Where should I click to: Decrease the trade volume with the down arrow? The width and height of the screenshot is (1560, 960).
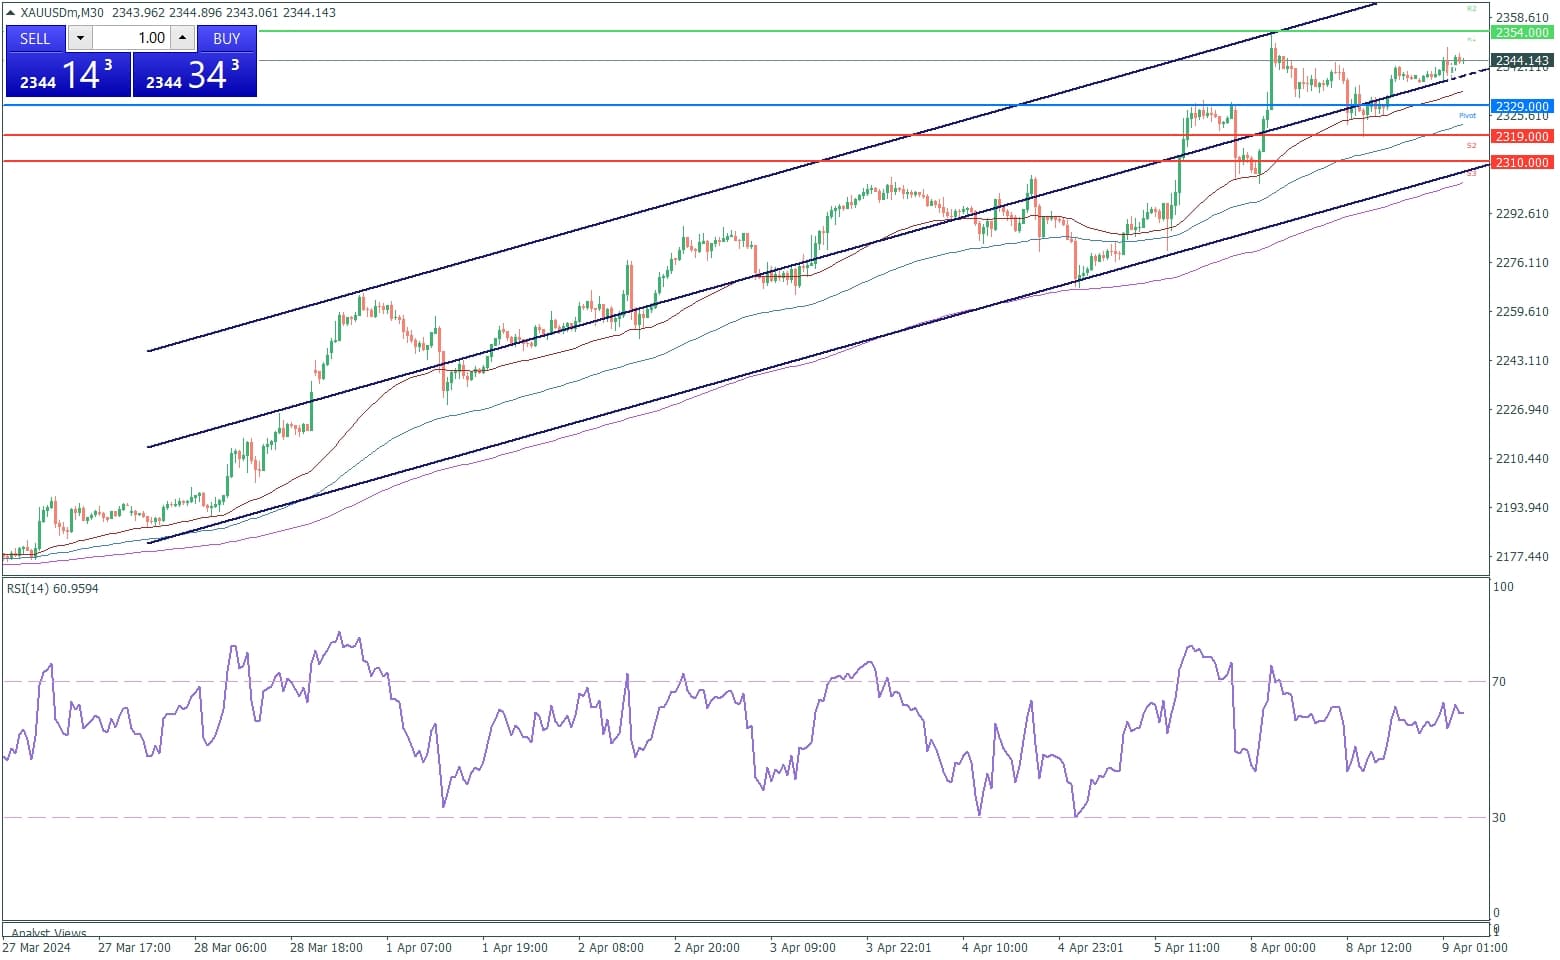[x=80, y=38]
